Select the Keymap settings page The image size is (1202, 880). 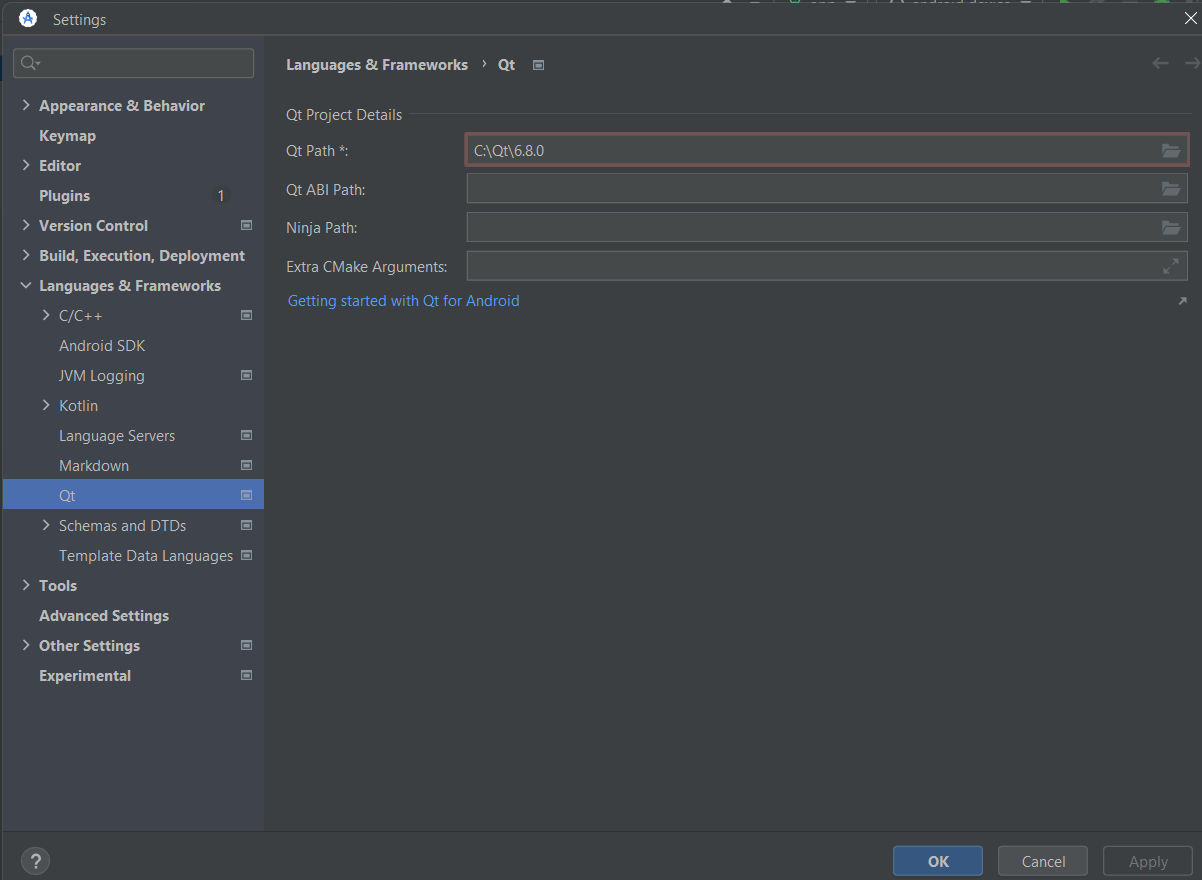pos(67,136)
